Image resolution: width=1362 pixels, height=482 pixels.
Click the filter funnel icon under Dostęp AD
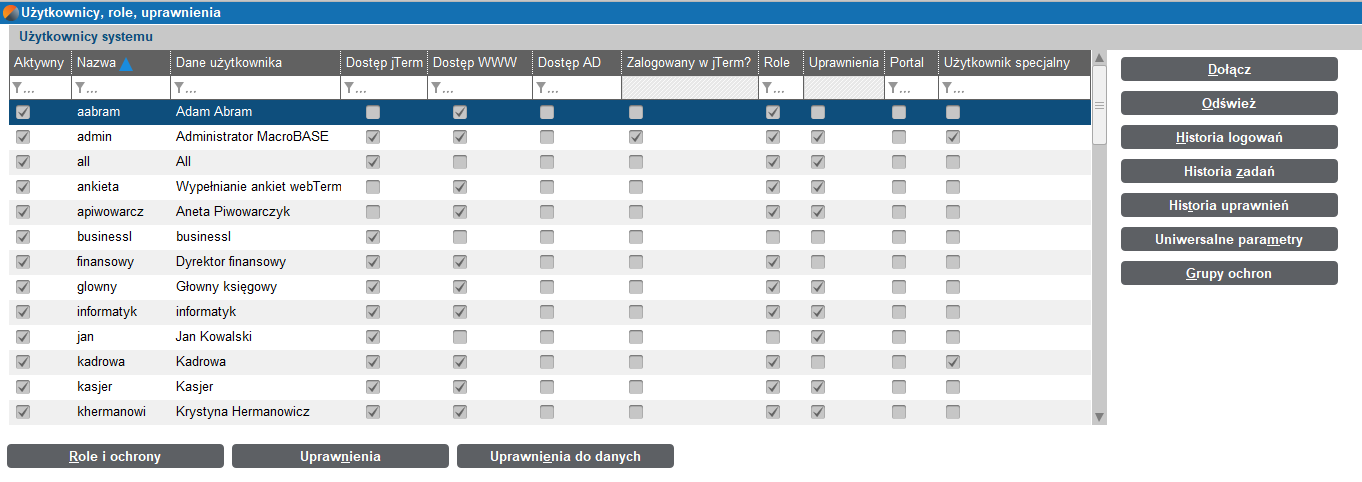pyautogui.click(x=541, y=88)
